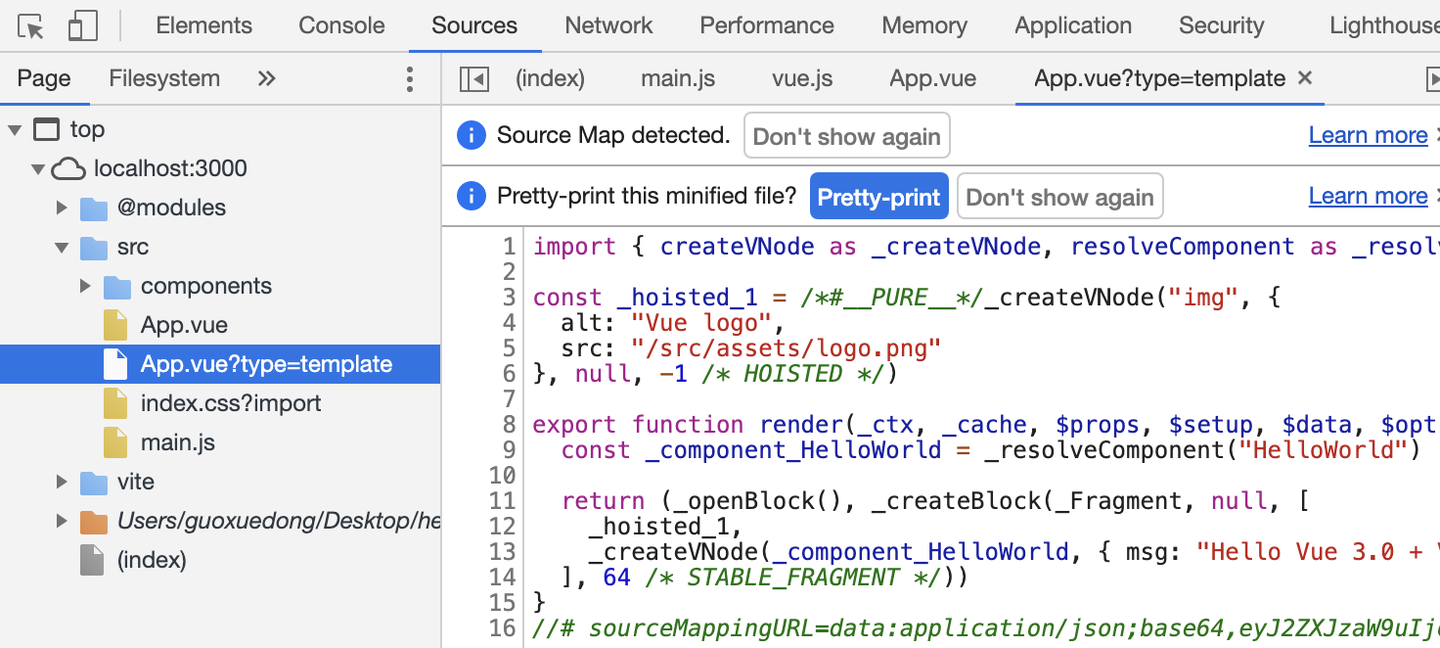Click the Pretty-print info icon
This screenshot has height=648, width=1440.
(471, 196)
